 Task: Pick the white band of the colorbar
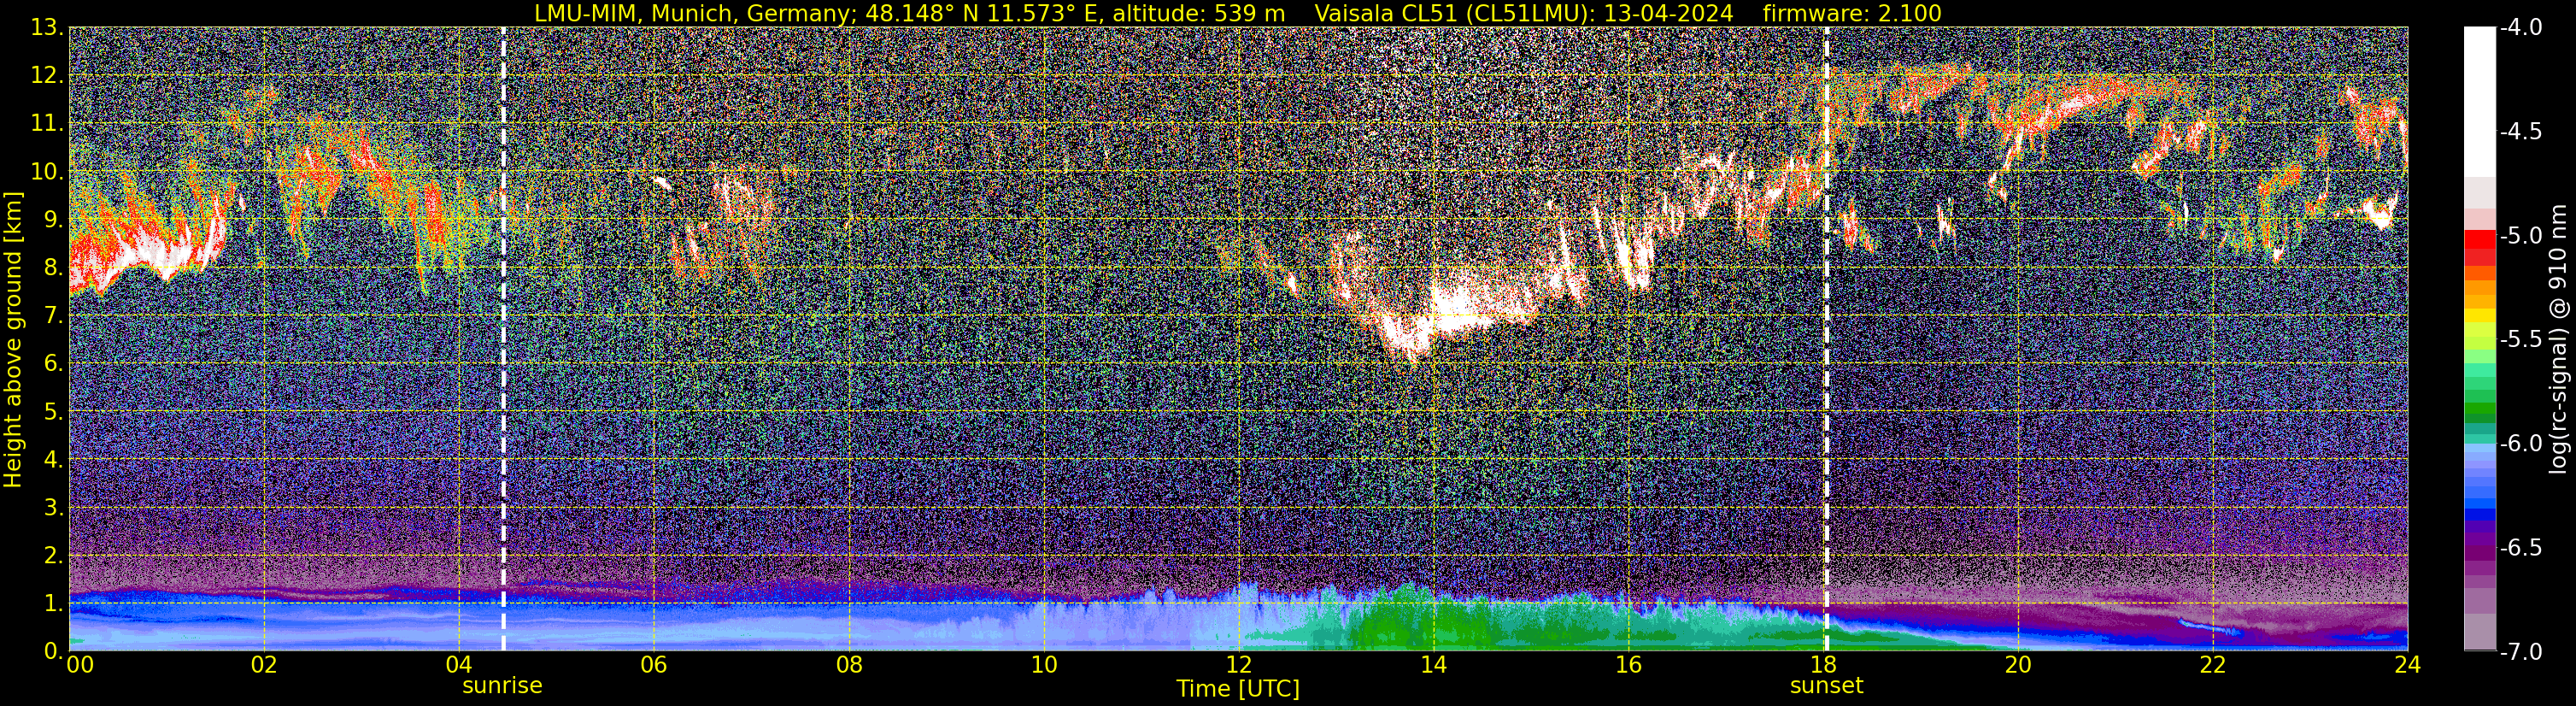(2480, 102)
